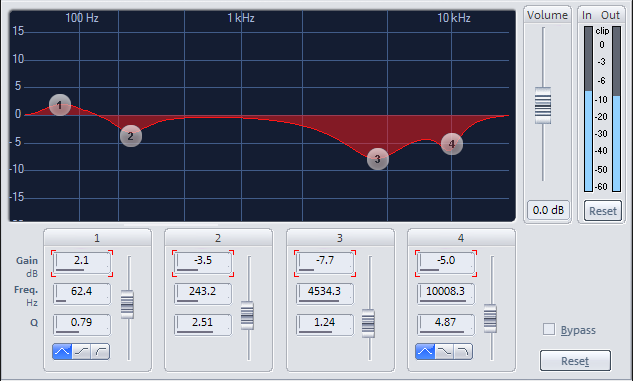Viewport: 633px width, 381px height.
Task: Click EQ node 2 on the graph
Action: click(x=131, y=136)
